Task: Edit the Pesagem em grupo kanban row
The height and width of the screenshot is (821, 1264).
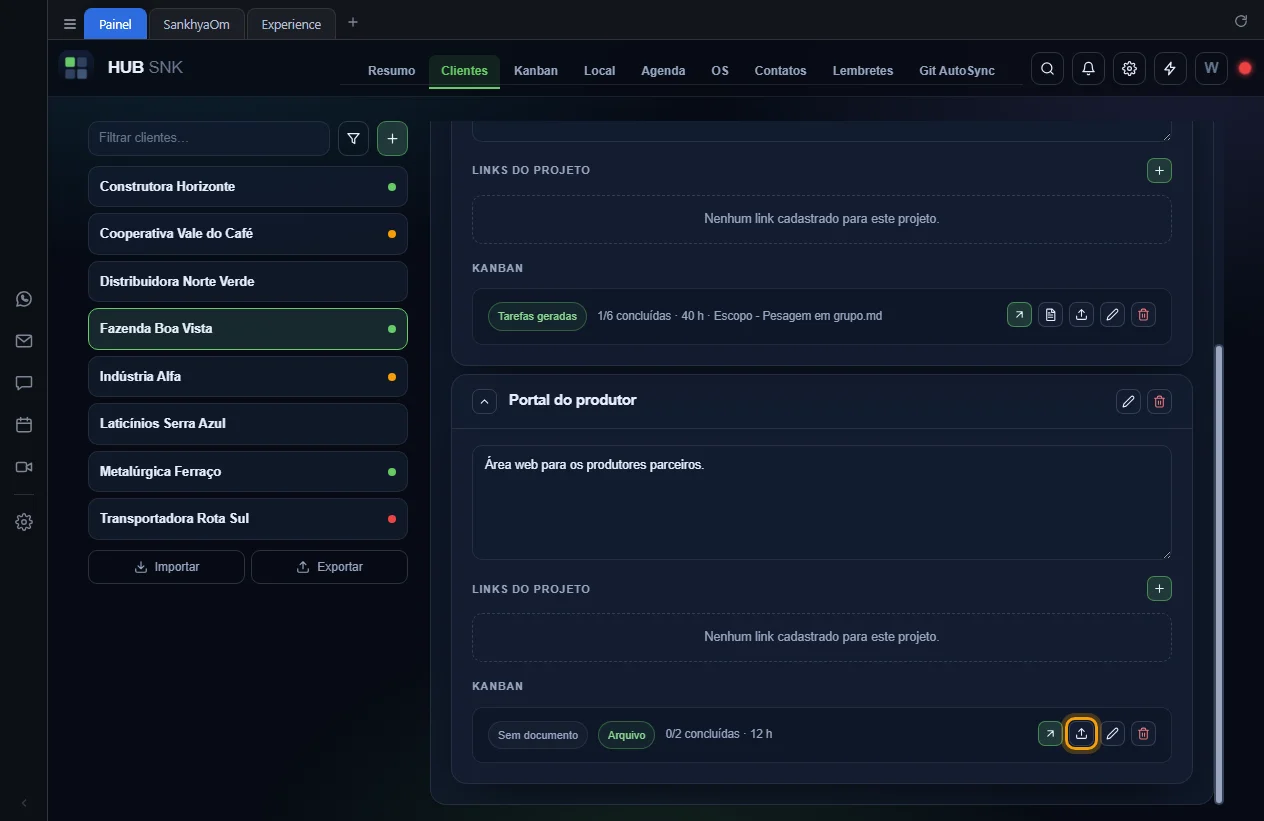Action: [x=1112, y=315]
